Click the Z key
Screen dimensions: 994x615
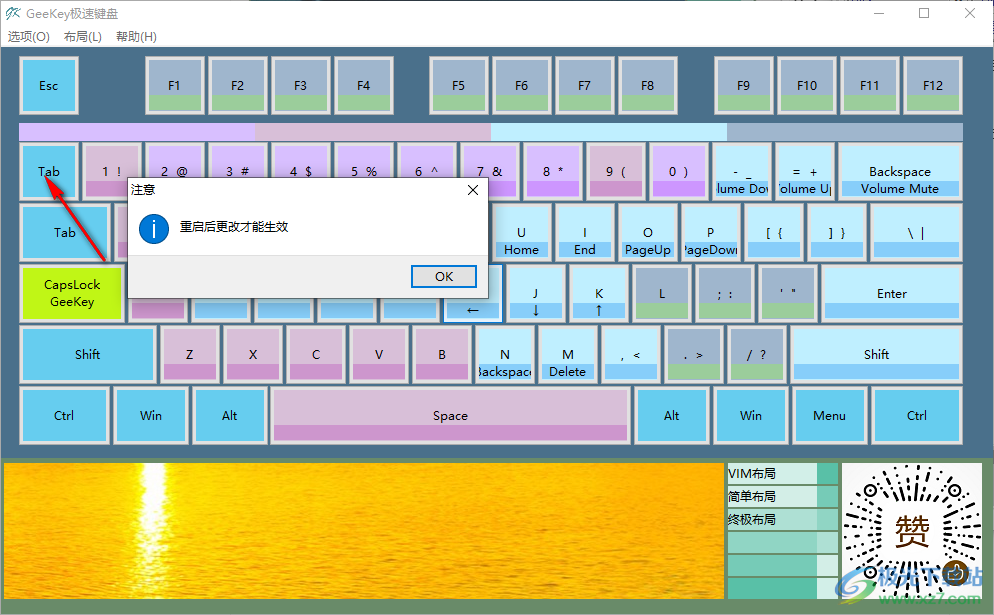(190, 354)
